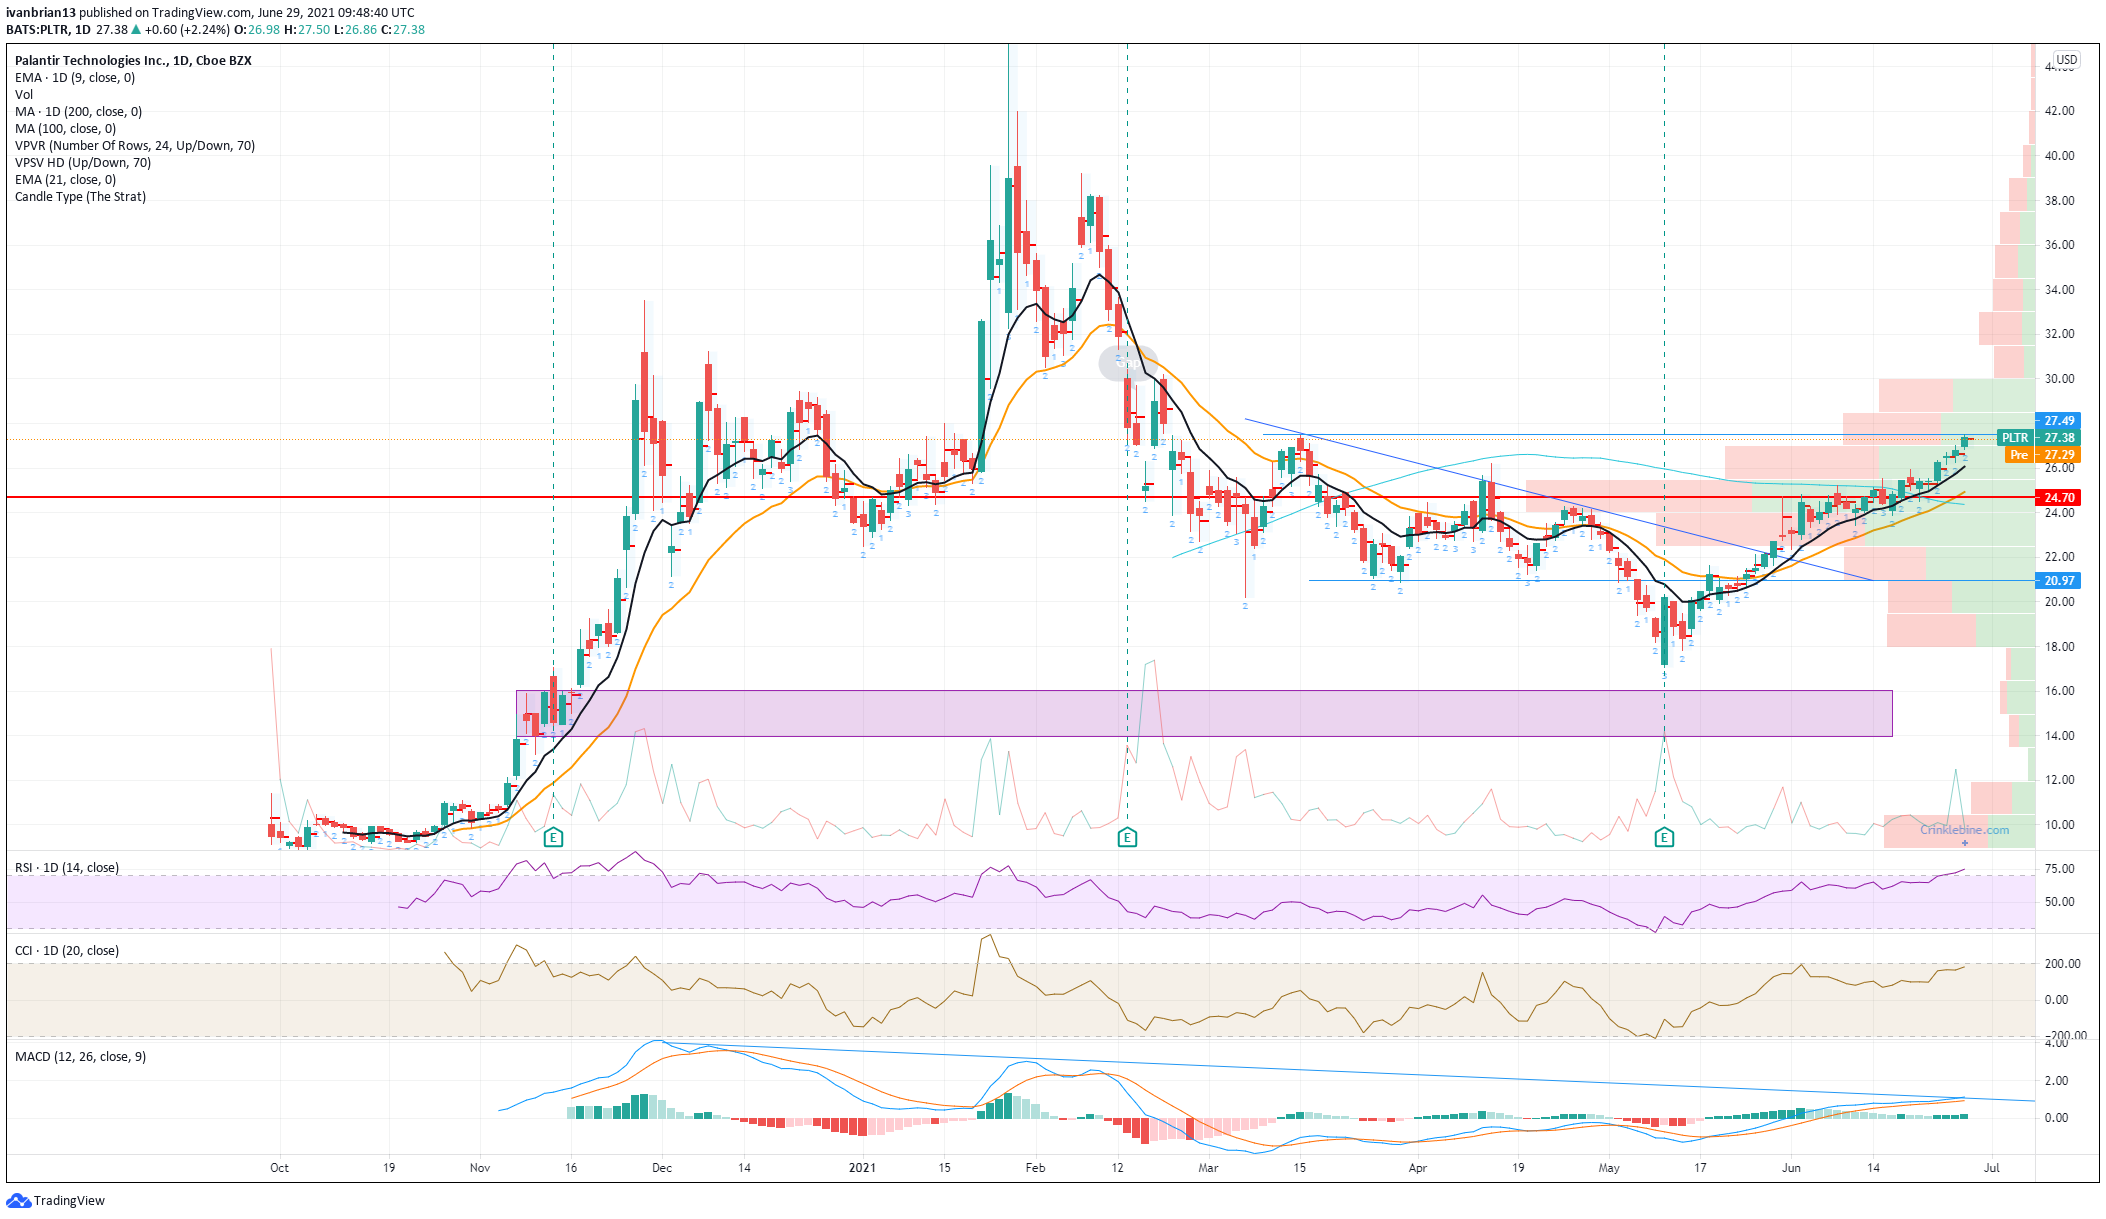Click the Jun label on time axis
Image resolution: width=2106 pixels, height=1219 pixels.
pos(1791,1167)
